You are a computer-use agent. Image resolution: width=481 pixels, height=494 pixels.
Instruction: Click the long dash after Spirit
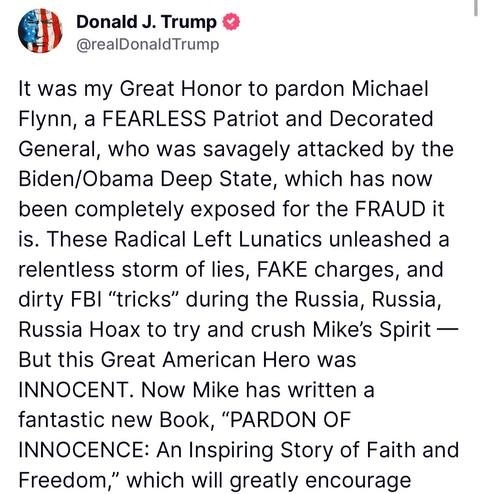[447, 329]
